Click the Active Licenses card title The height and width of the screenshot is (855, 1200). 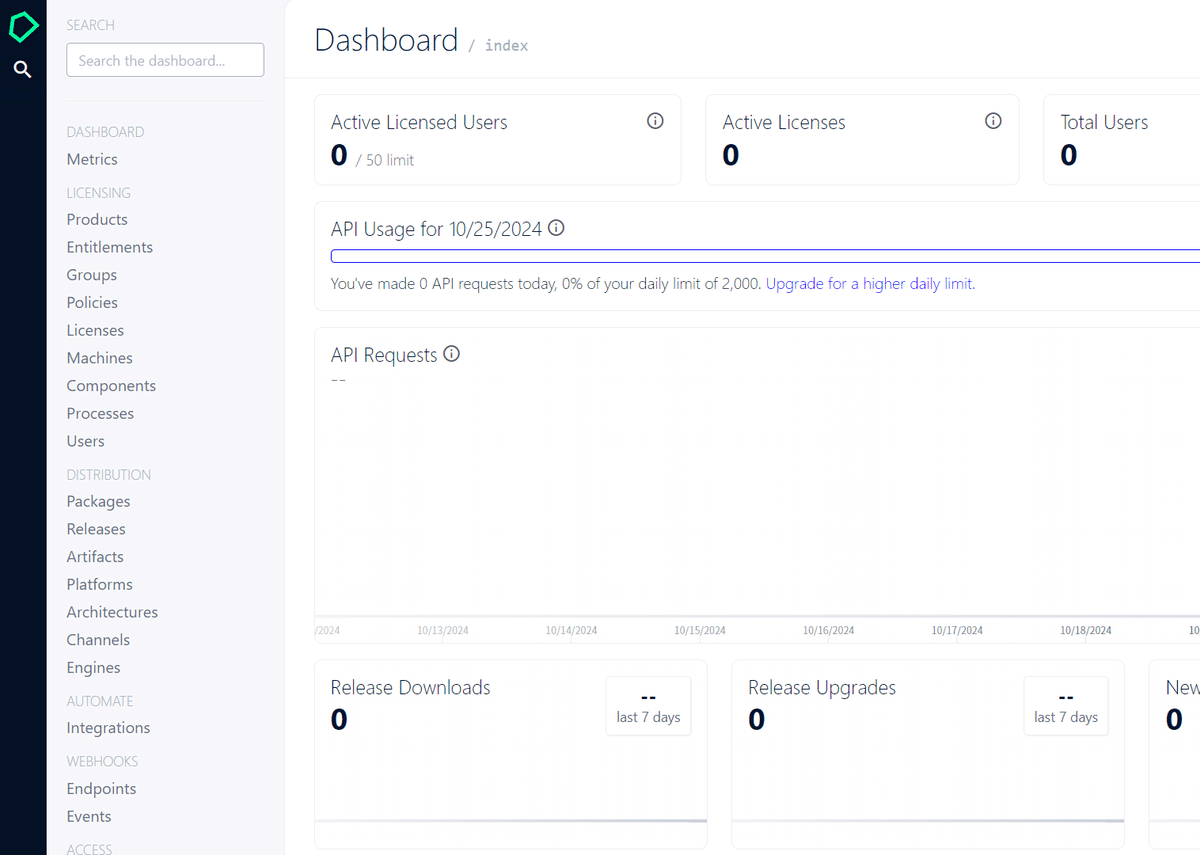click(784, 122)
